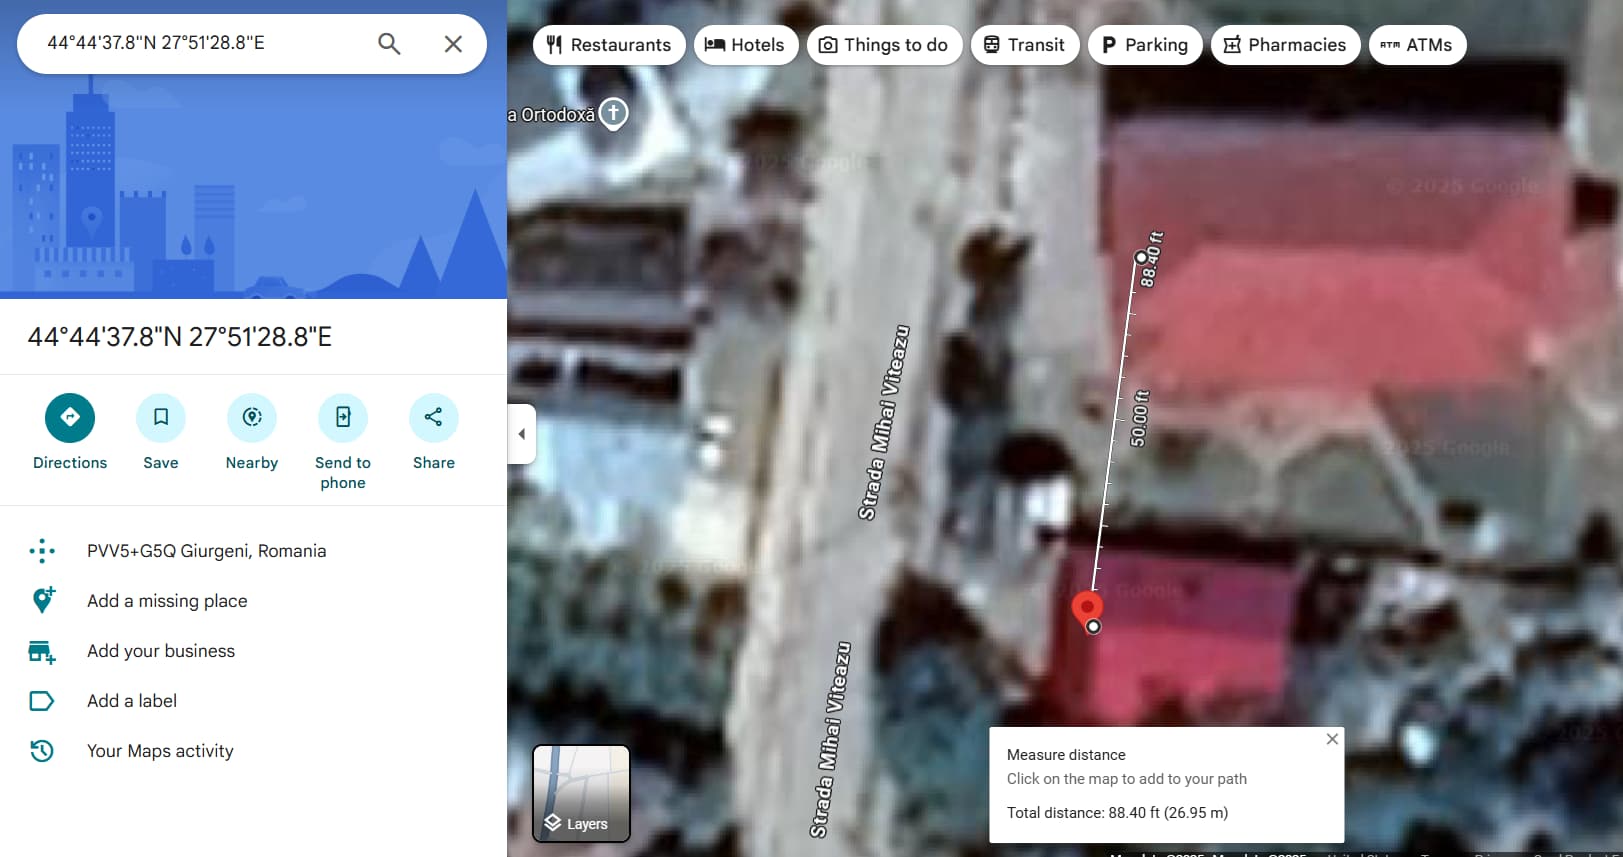Show Transit options

[x=1025, y=45]
